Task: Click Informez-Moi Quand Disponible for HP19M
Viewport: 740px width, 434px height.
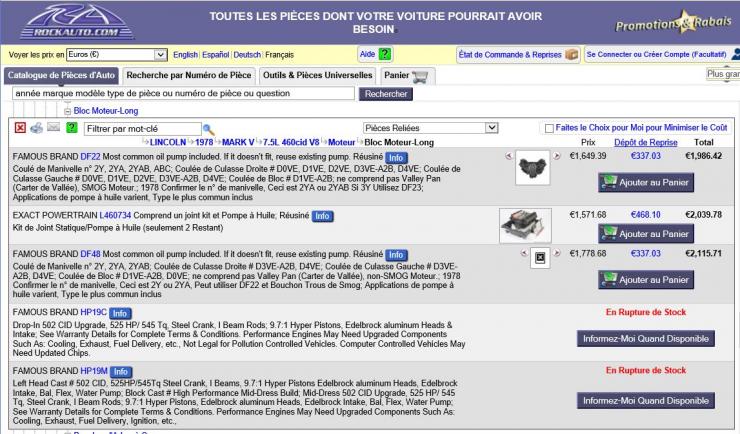Action: click(646, 401)
